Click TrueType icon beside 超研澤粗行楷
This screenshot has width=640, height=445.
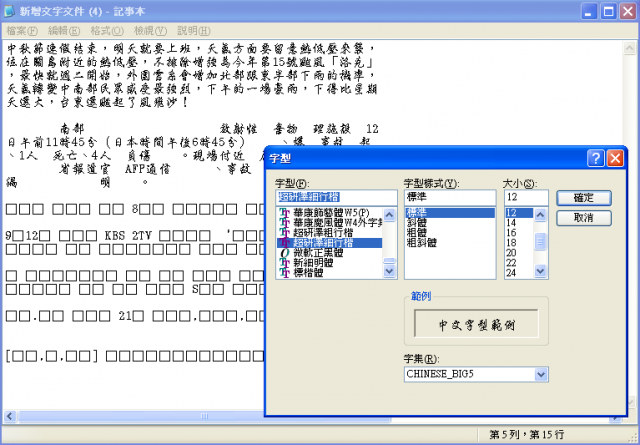click(x=284, y=233)
